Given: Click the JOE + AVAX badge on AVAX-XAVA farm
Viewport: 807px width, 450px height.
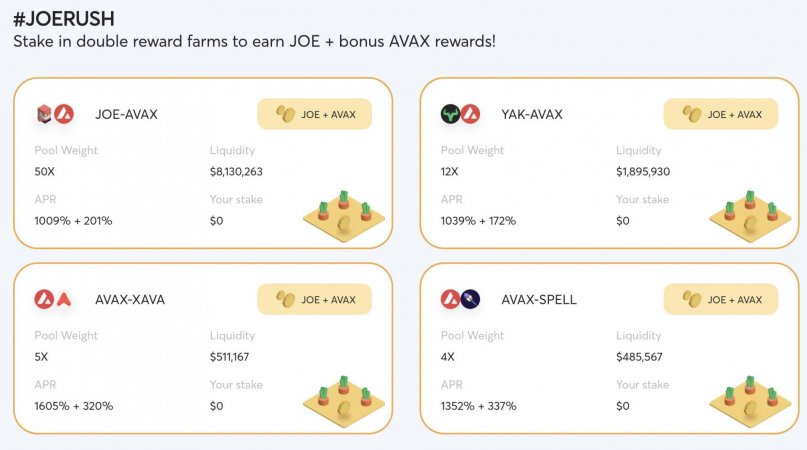Looking at the screenshot, I should click(x=314, y=299).
